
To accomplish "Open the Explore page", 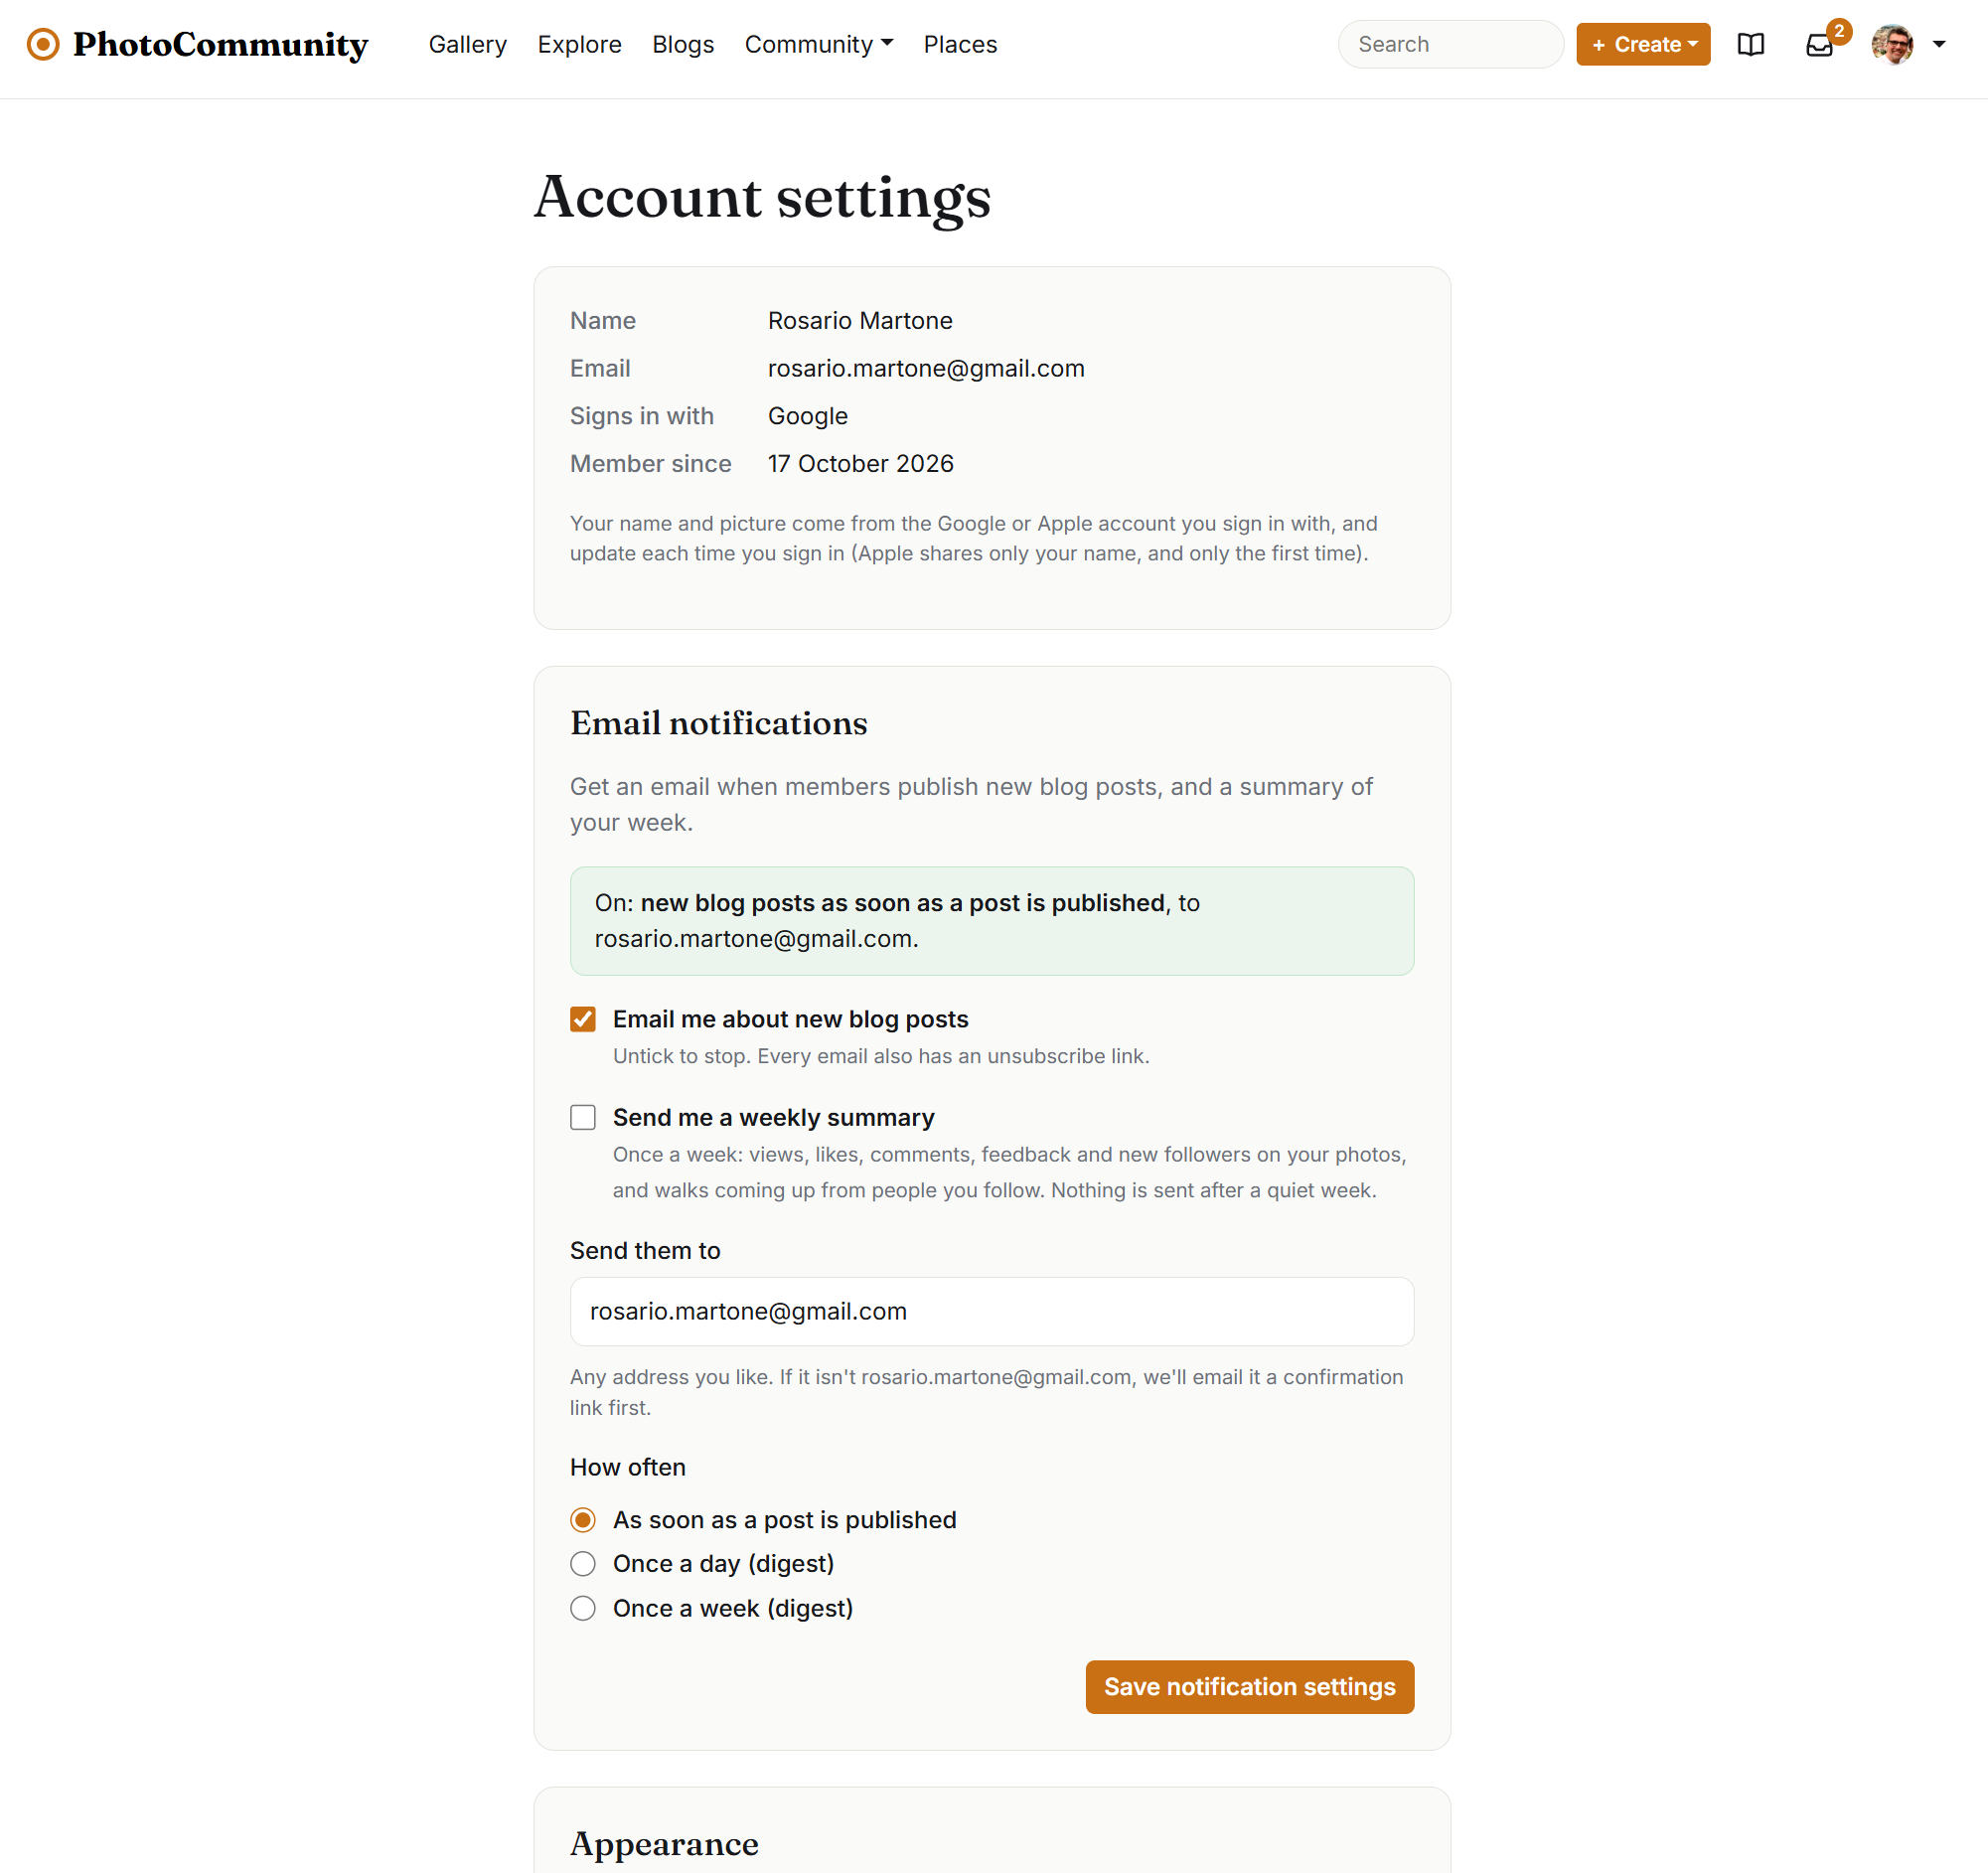I will [579, 44].
